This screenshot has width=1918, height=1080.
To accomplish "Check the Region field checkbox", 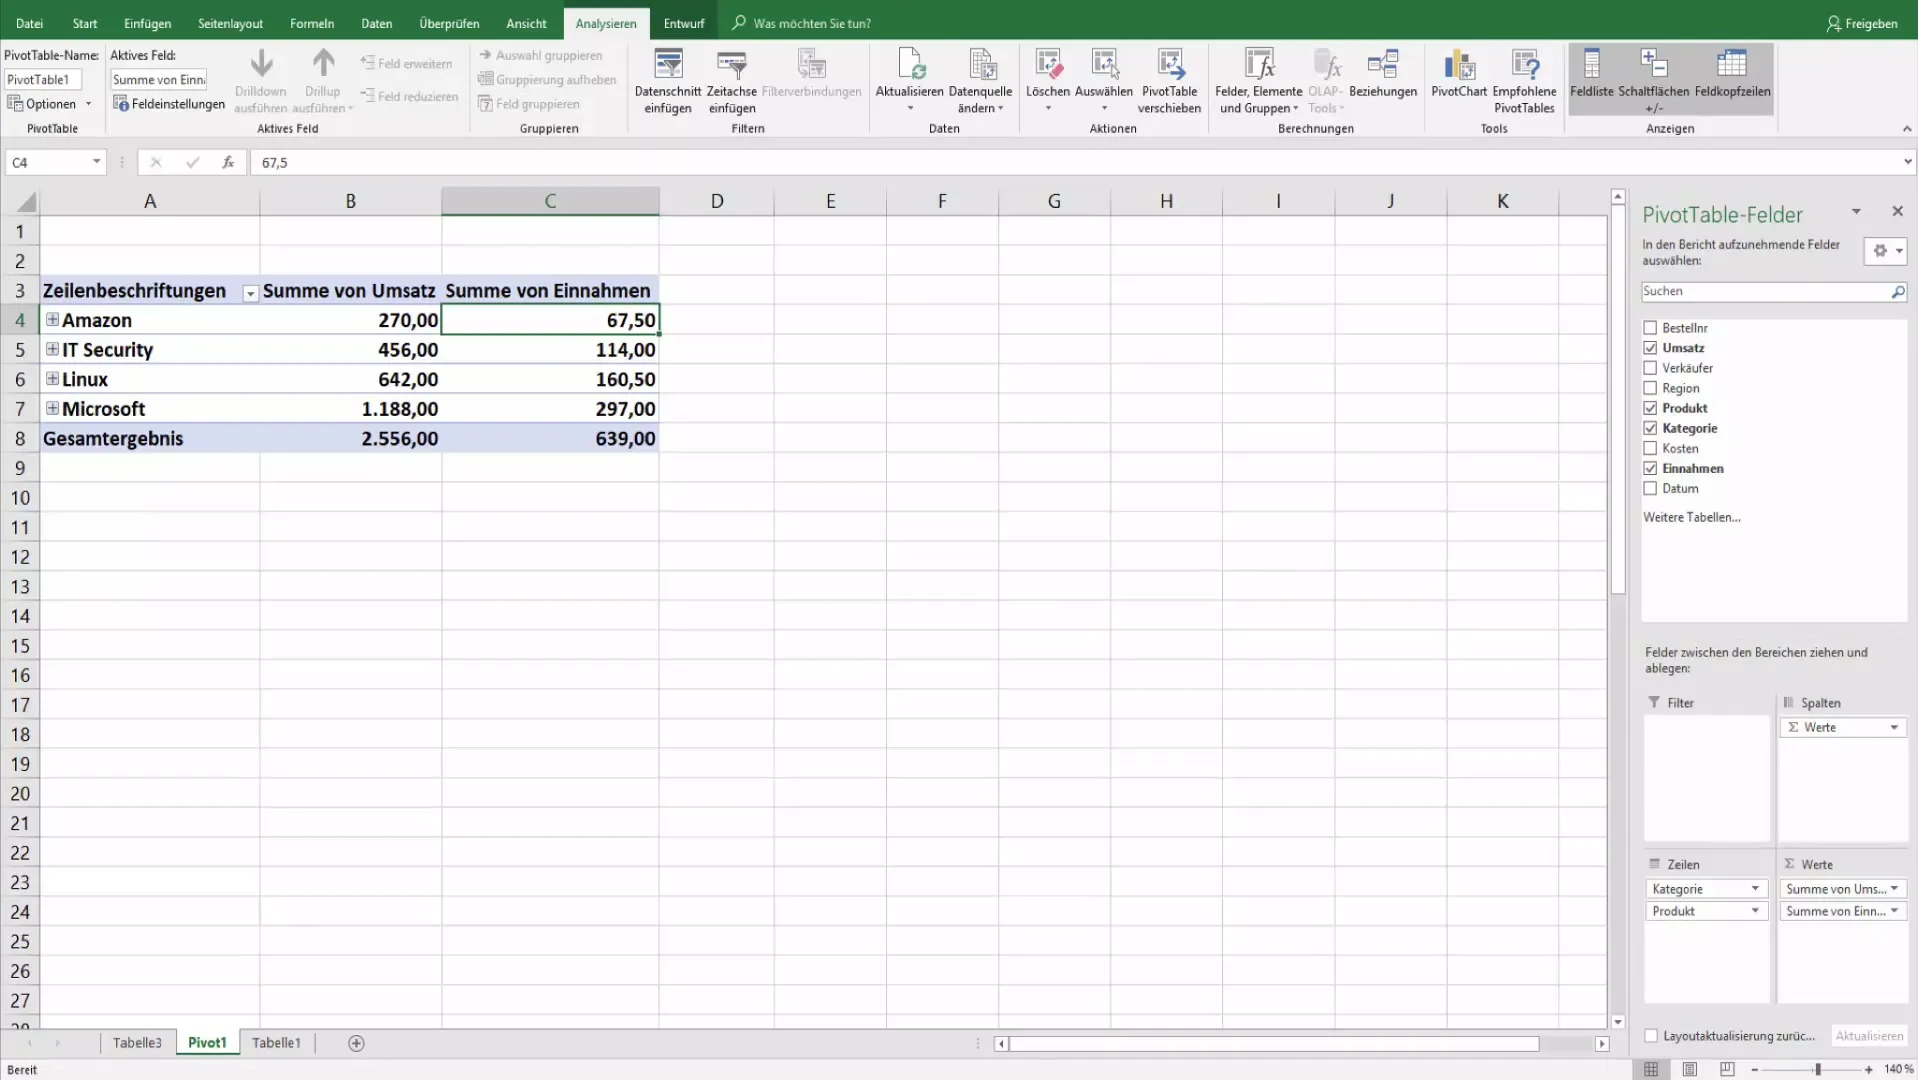I will [x=1650, y=388].
